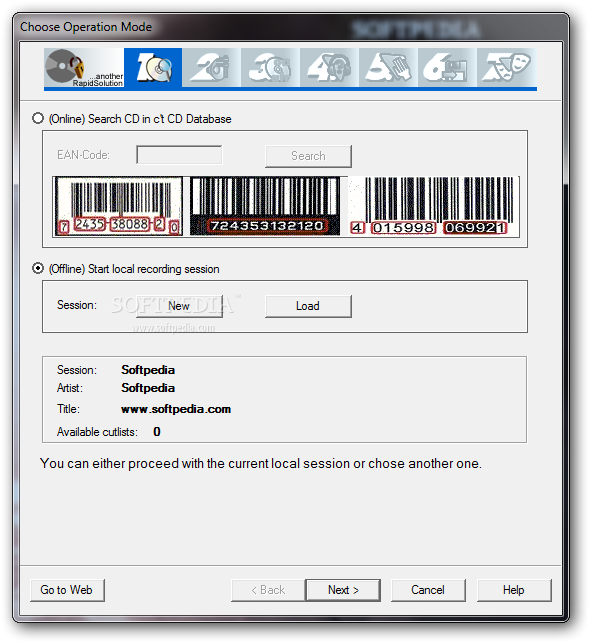Click the Search button

coord(308,156)
